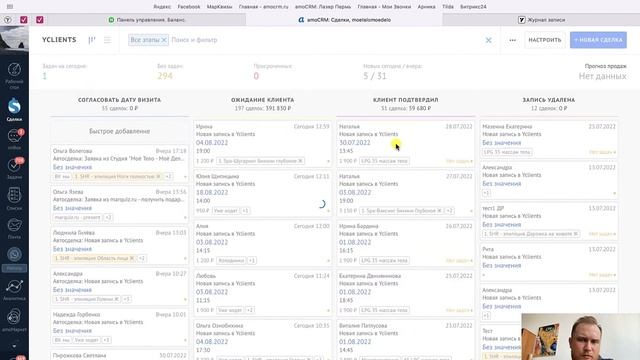Click the НАСТРОИТЬ button
Screen dimensions: 640x360
click(x=544, y=40)
